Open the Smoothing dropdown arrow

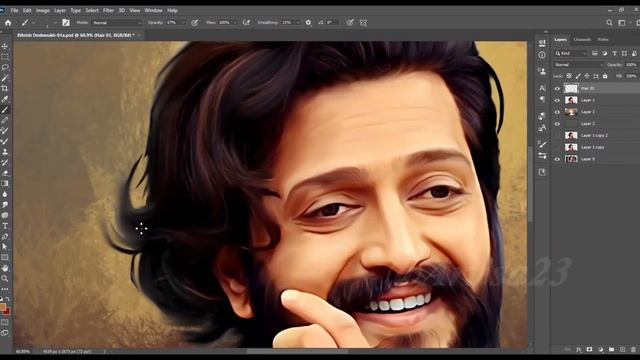tap(298, 23)
